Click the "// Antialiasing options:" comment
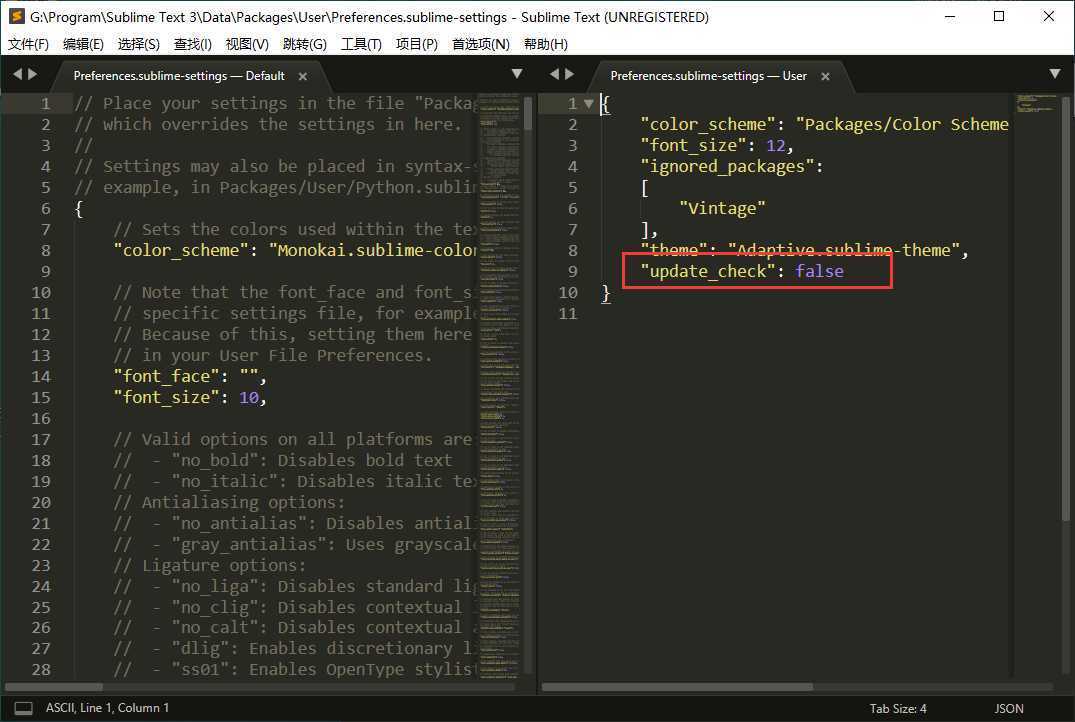This screenshot has width=1075, height=722. tap(229, 503)
